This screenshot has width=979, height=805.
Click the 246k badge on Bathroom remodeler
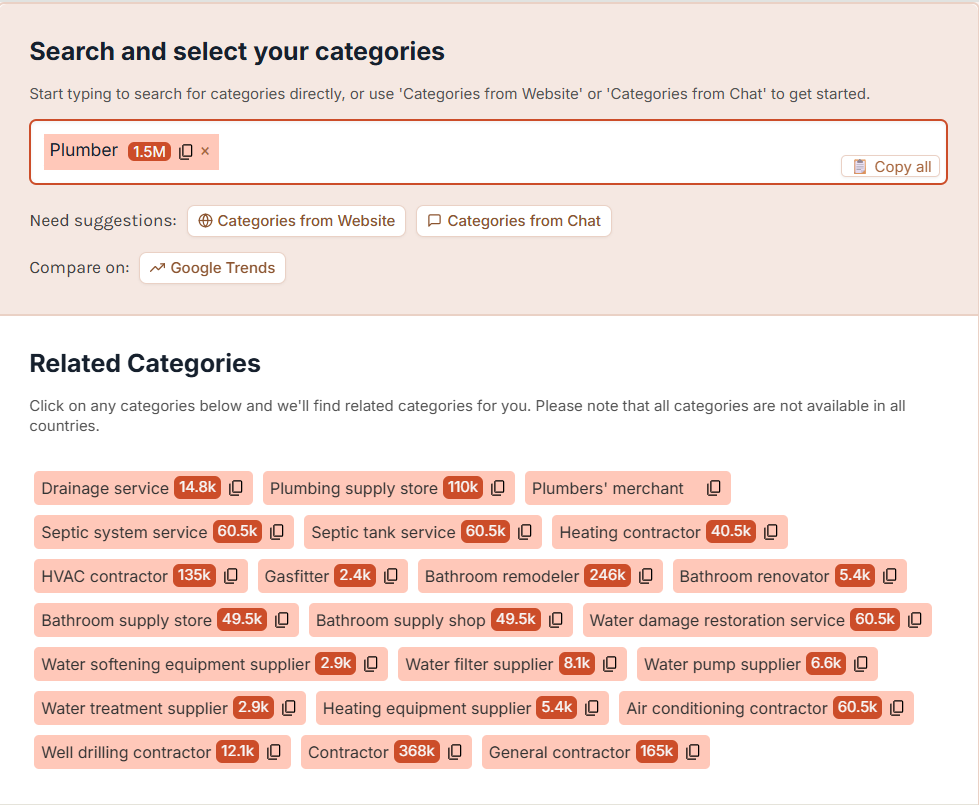[x=608, y=575]
